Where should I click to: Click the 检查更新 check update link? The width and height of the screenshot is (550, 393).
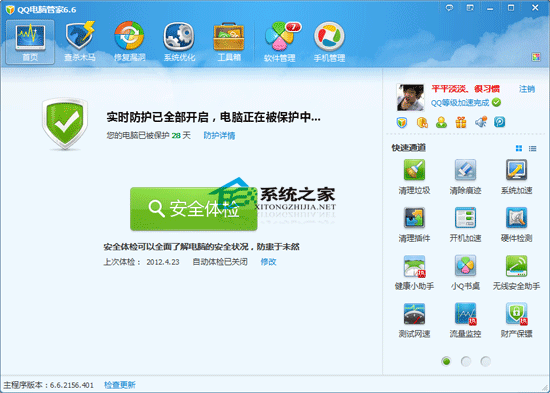[120, 385]
